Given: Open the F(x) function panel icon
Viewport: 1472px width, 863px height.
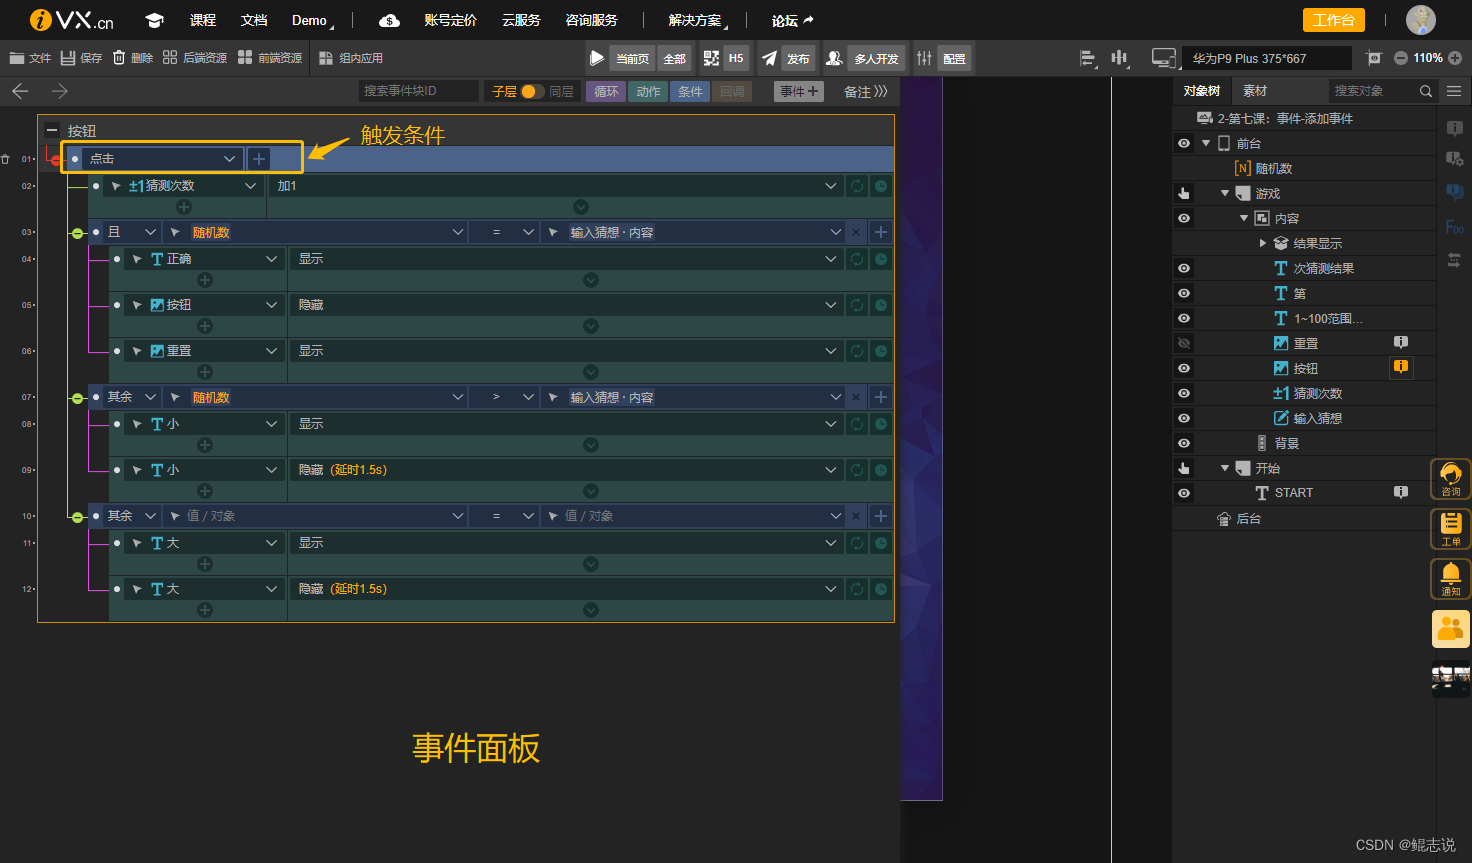Looking at the screenshot, I should pyautogui.click(x=1453, y=227).
